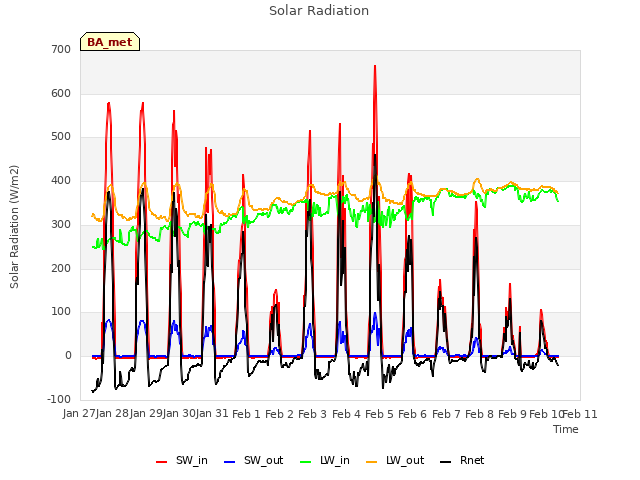Screen dimensions: 640x480
Task: Click the 100 y-axis tick label
Action: coord(61,312)
